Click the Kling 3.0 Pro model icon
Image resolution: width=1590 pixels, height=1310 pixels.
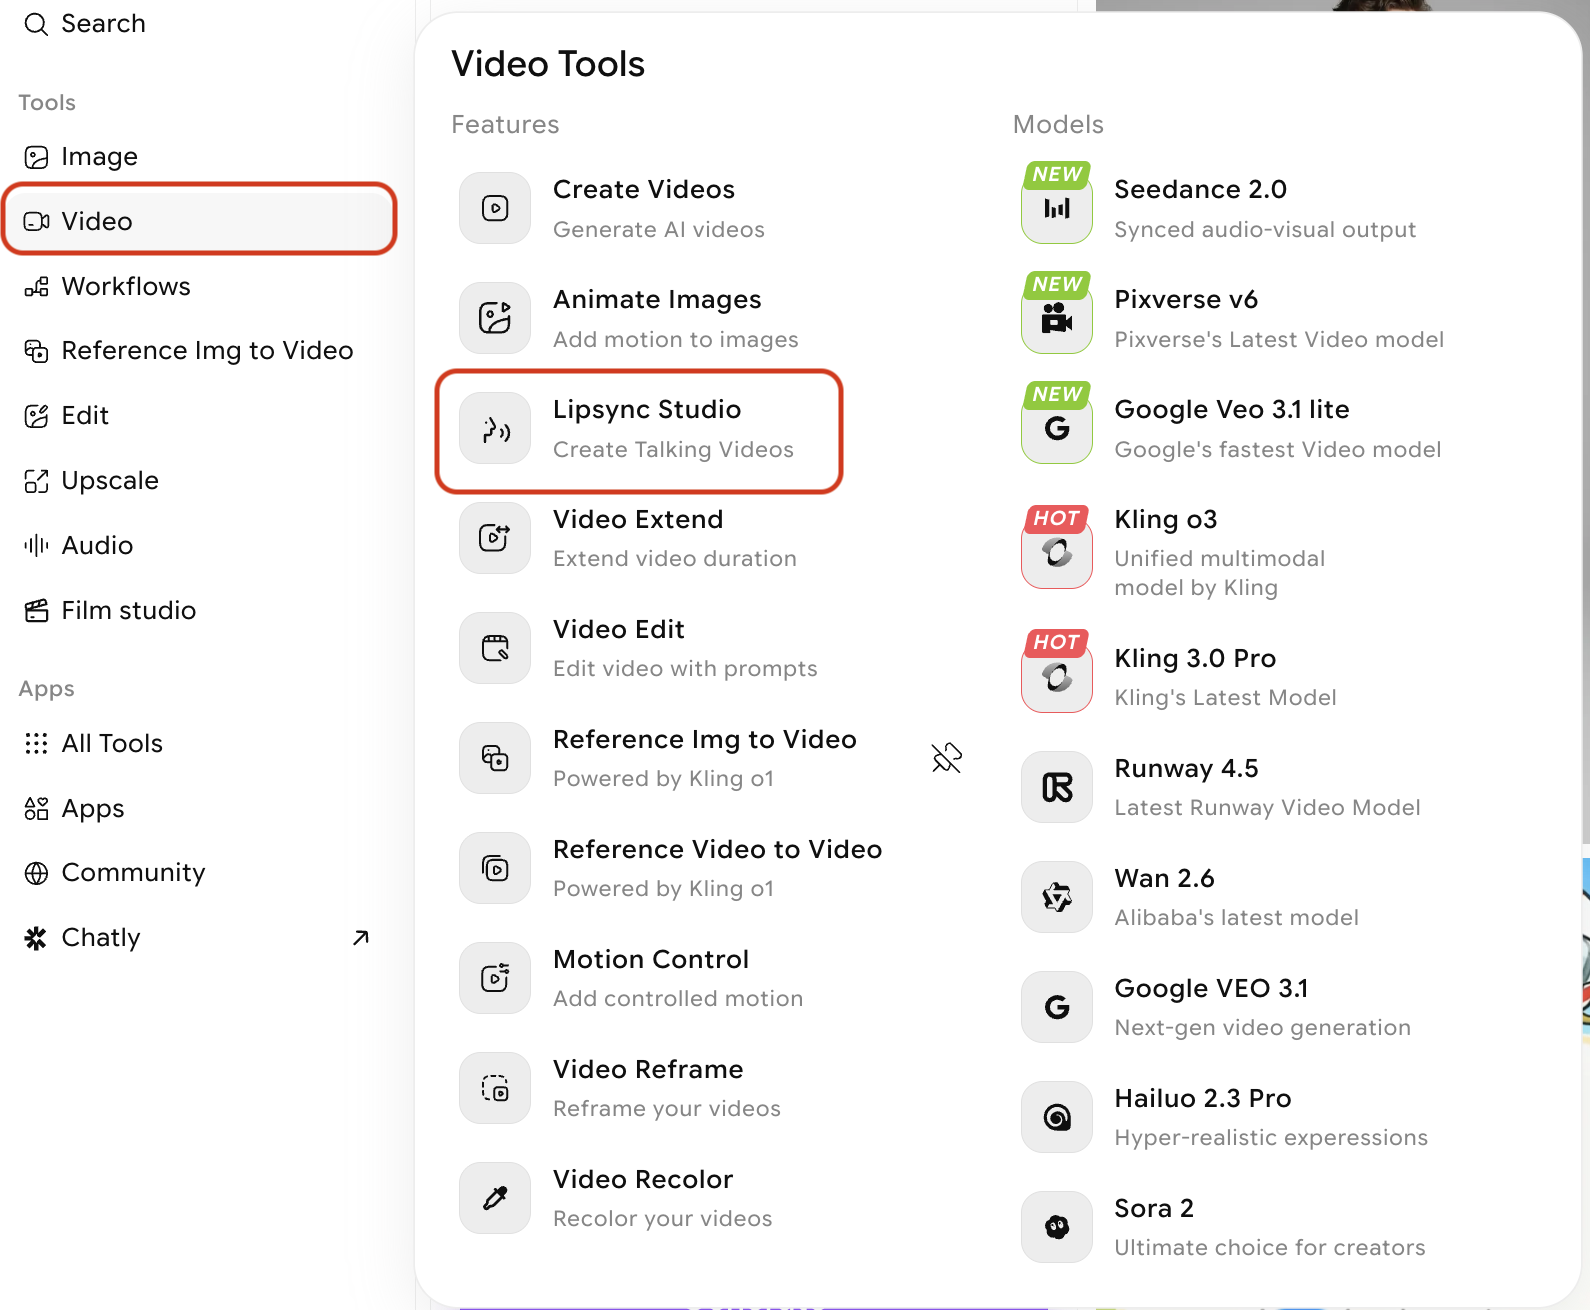1057,677
